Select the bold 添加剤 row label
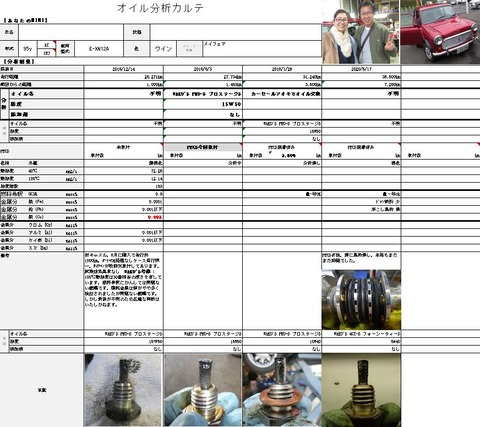The image size is (480, 427). 19,114
